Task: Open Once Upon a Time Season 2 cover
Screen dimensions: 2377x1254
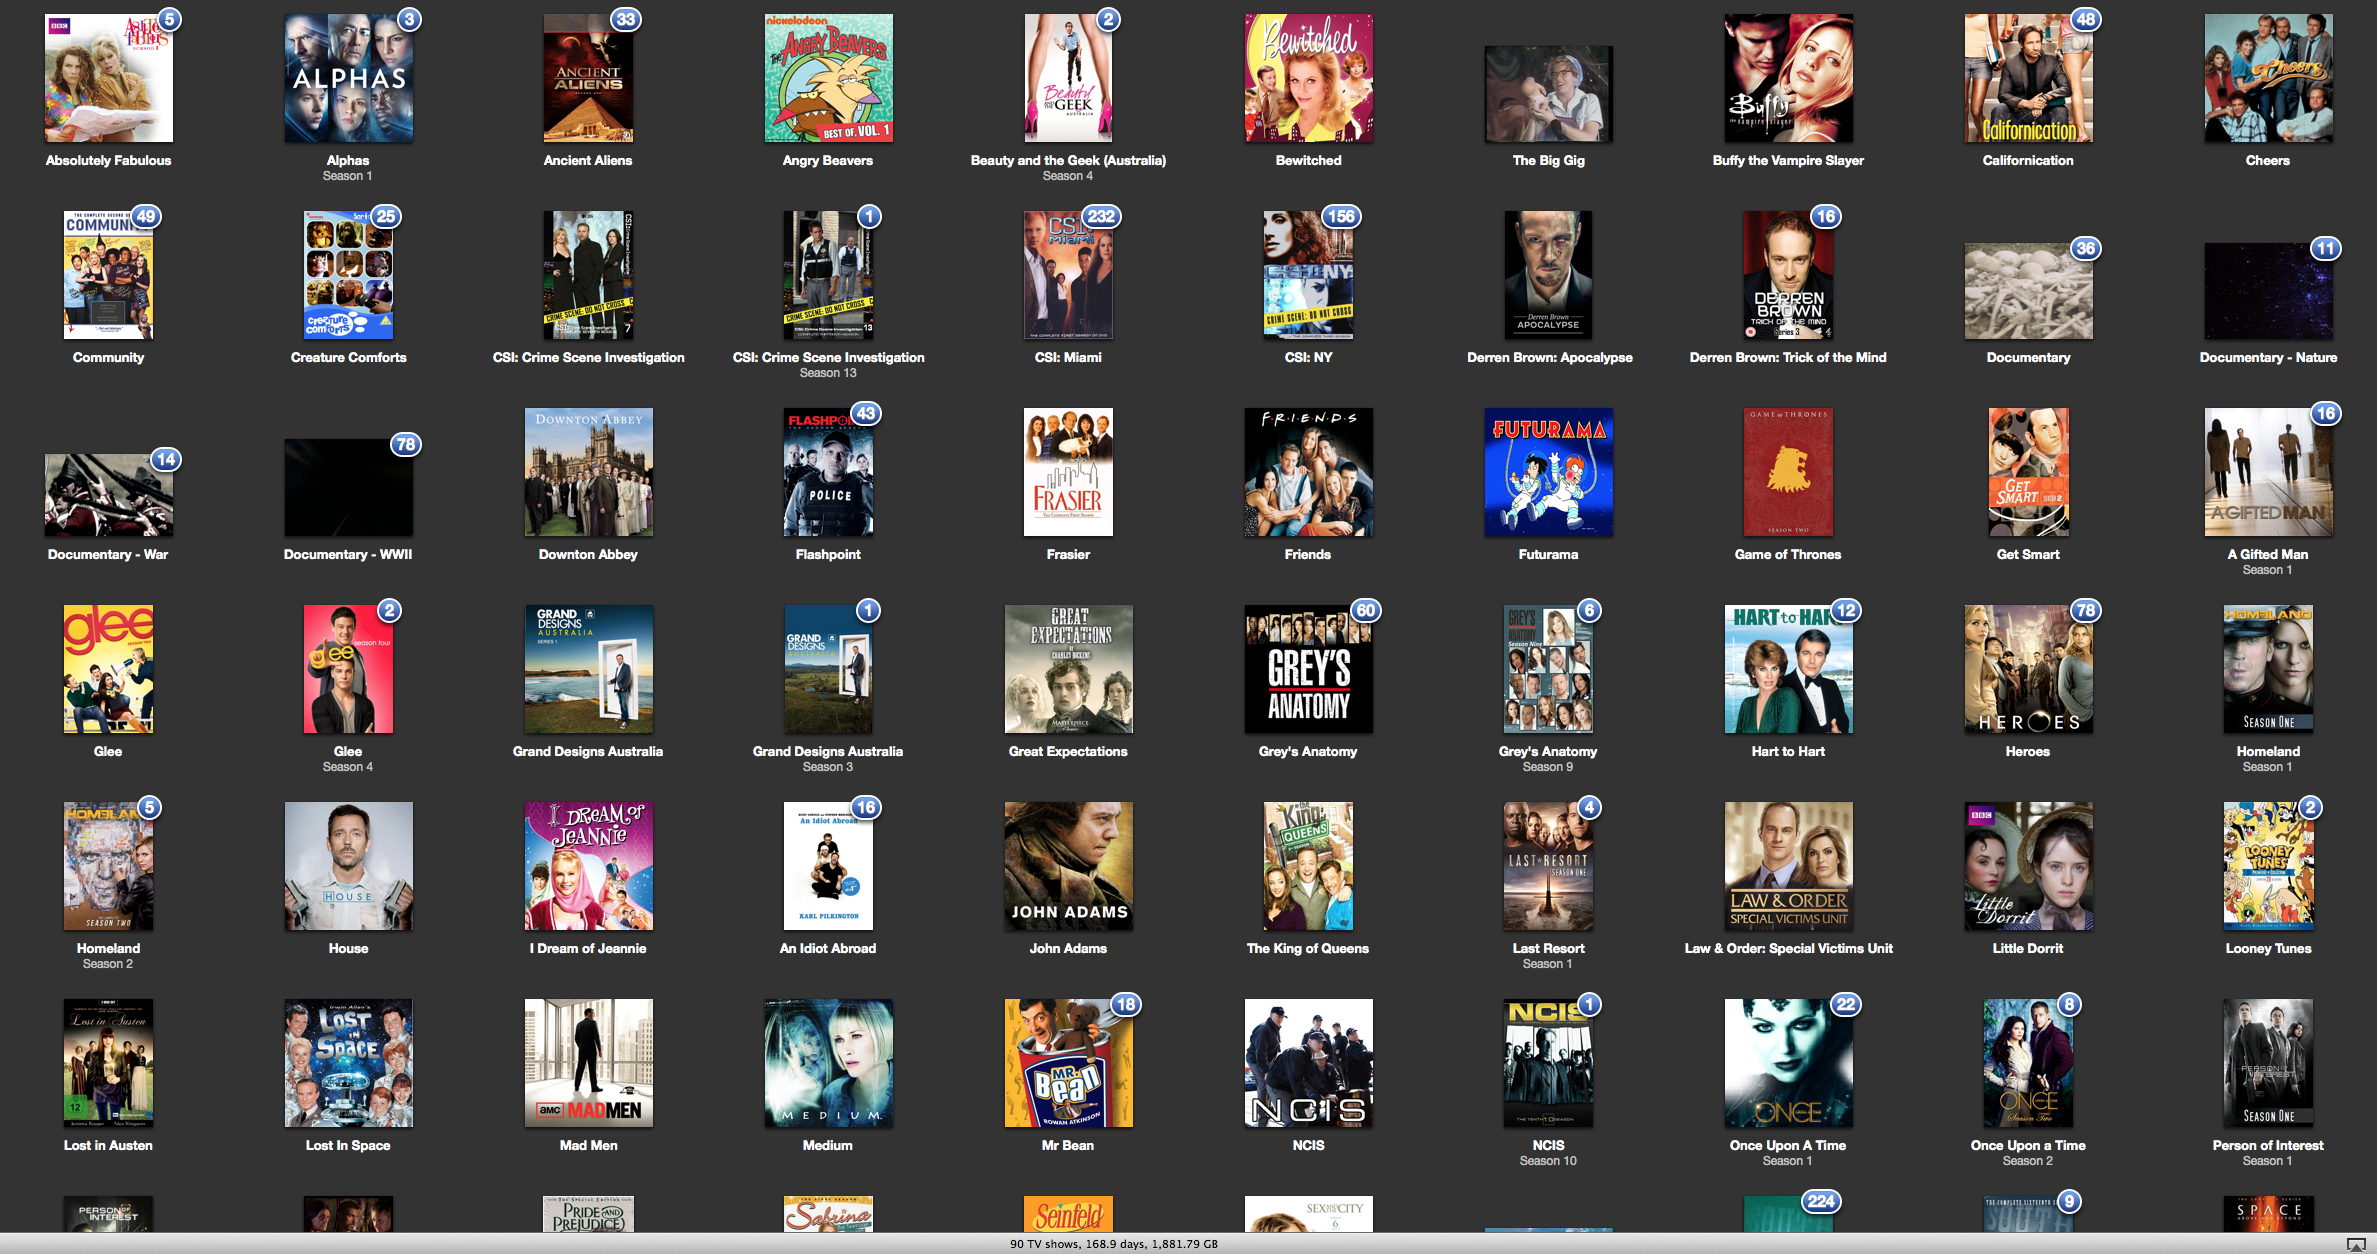Action: pos(2028,1063)
